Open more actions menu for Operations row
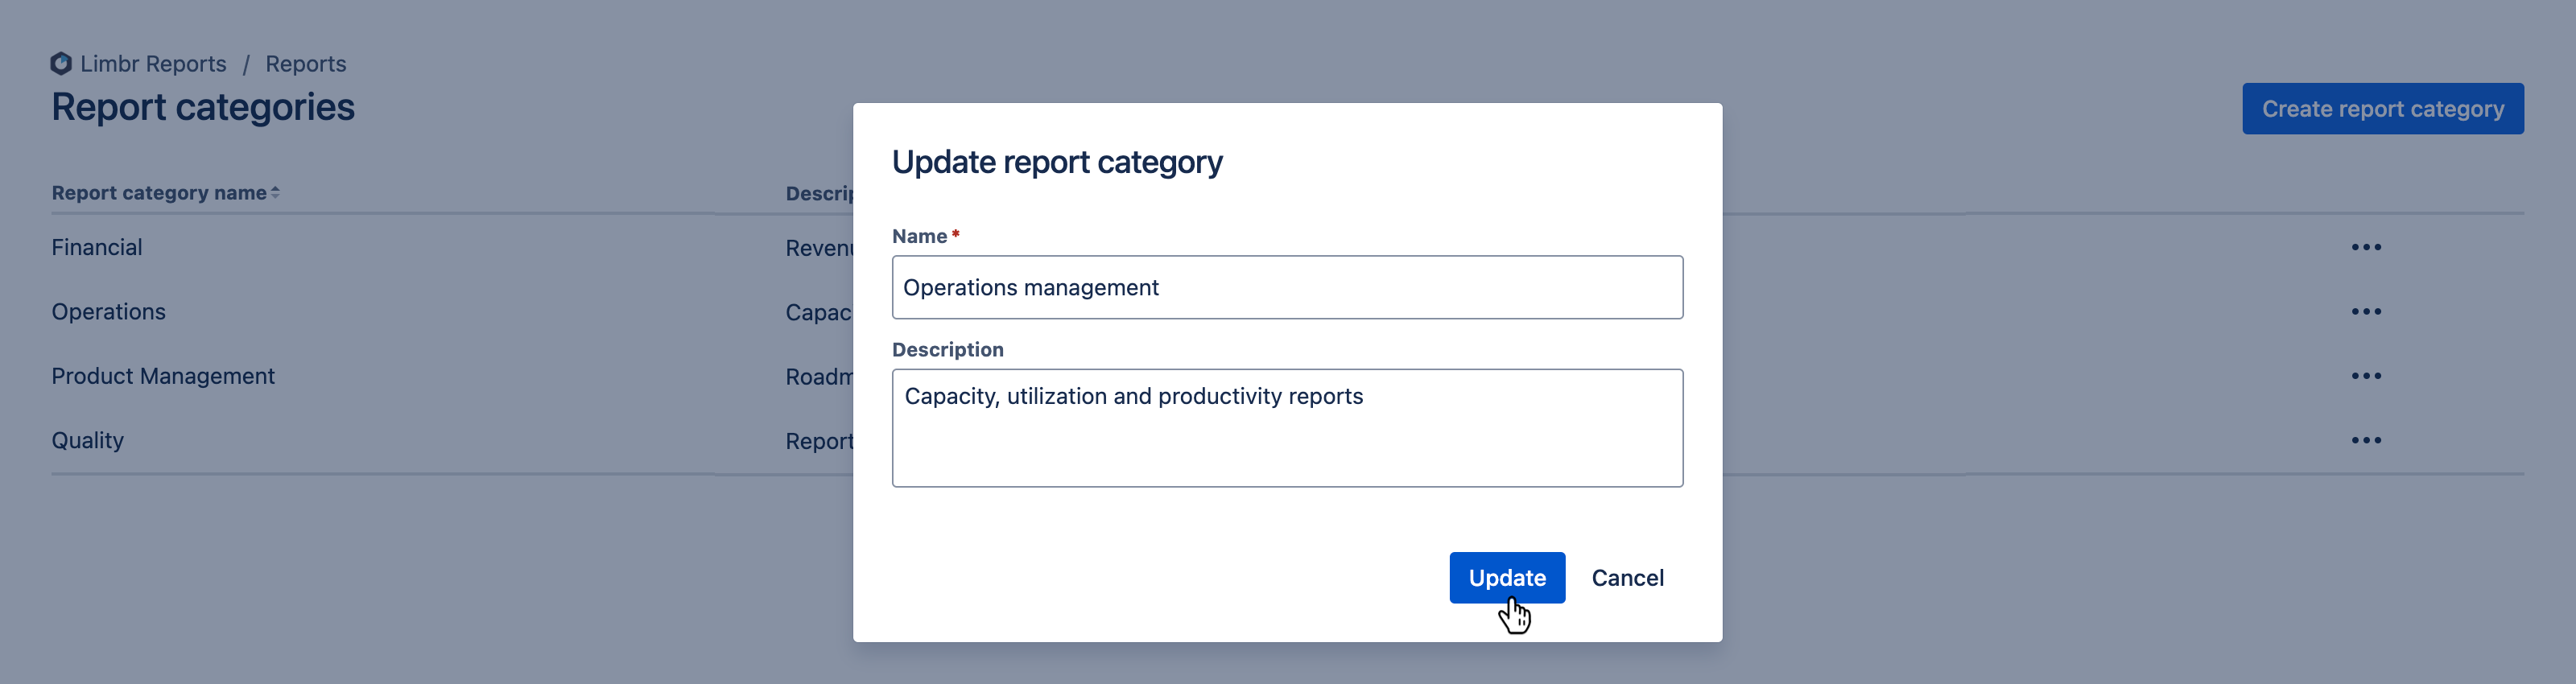This screenshot has height=684, width=2576. [2365, 311]
